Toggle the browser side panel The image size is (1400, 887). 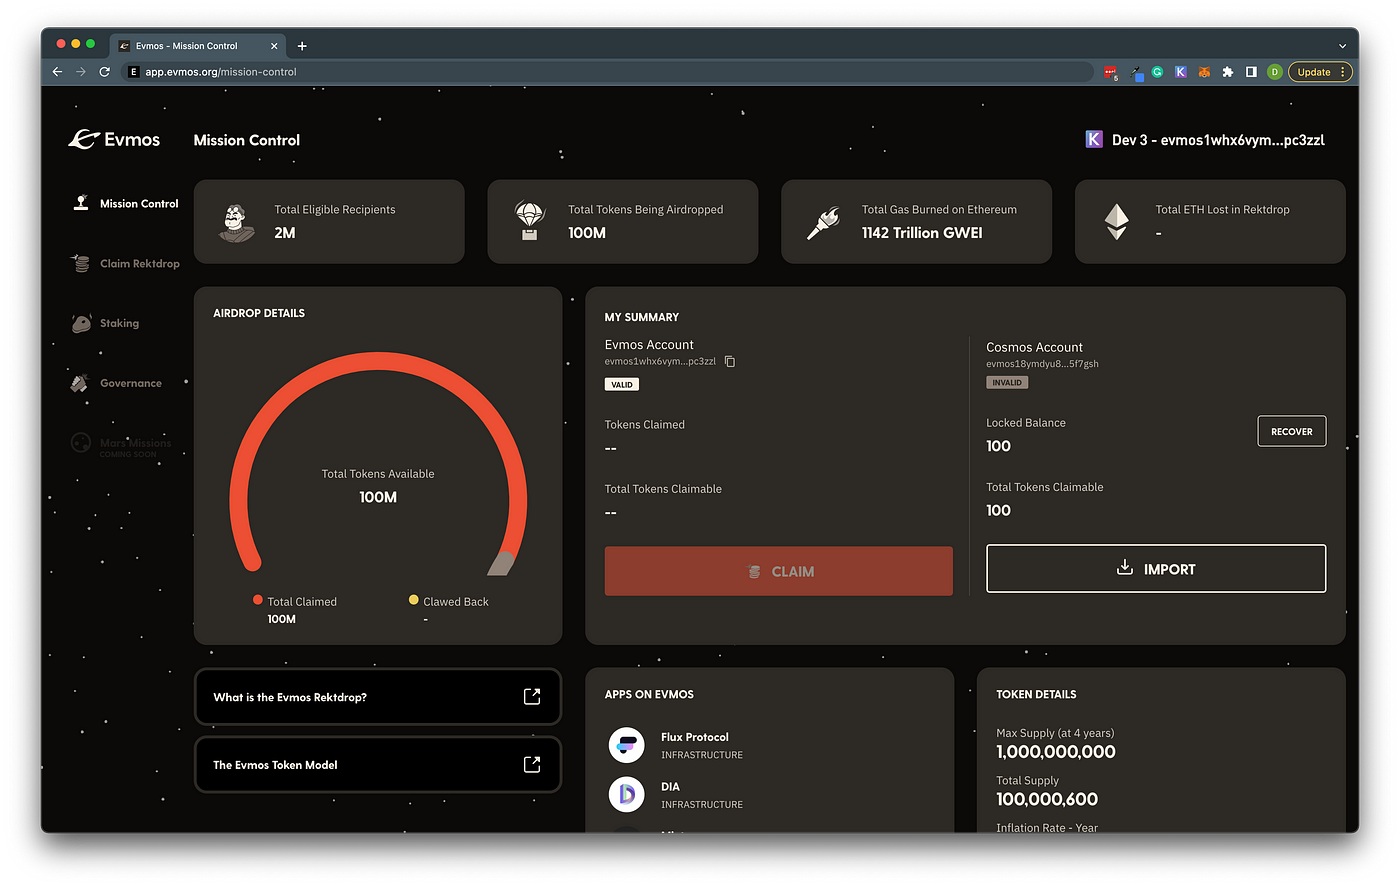(1251, 72)
